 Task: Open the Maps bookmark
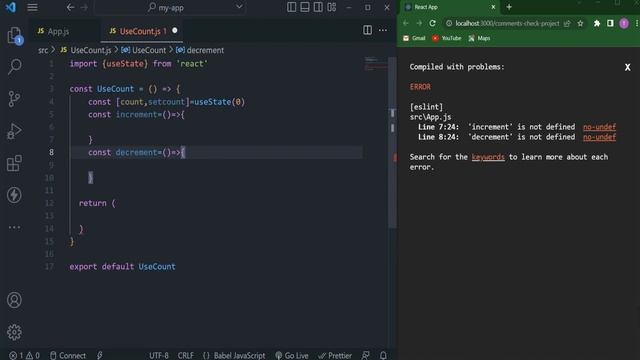(x=480, y=38)
